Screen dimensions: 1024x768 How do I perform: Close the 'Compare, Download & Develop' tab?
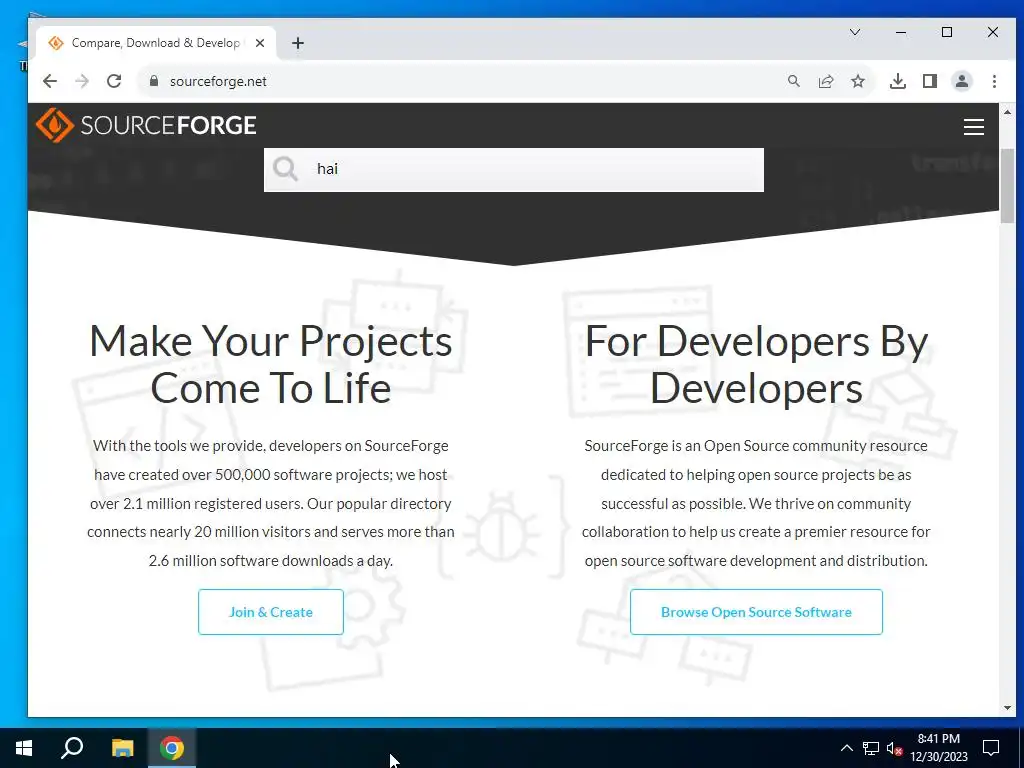pyautogui.click(x=260, y=43)
